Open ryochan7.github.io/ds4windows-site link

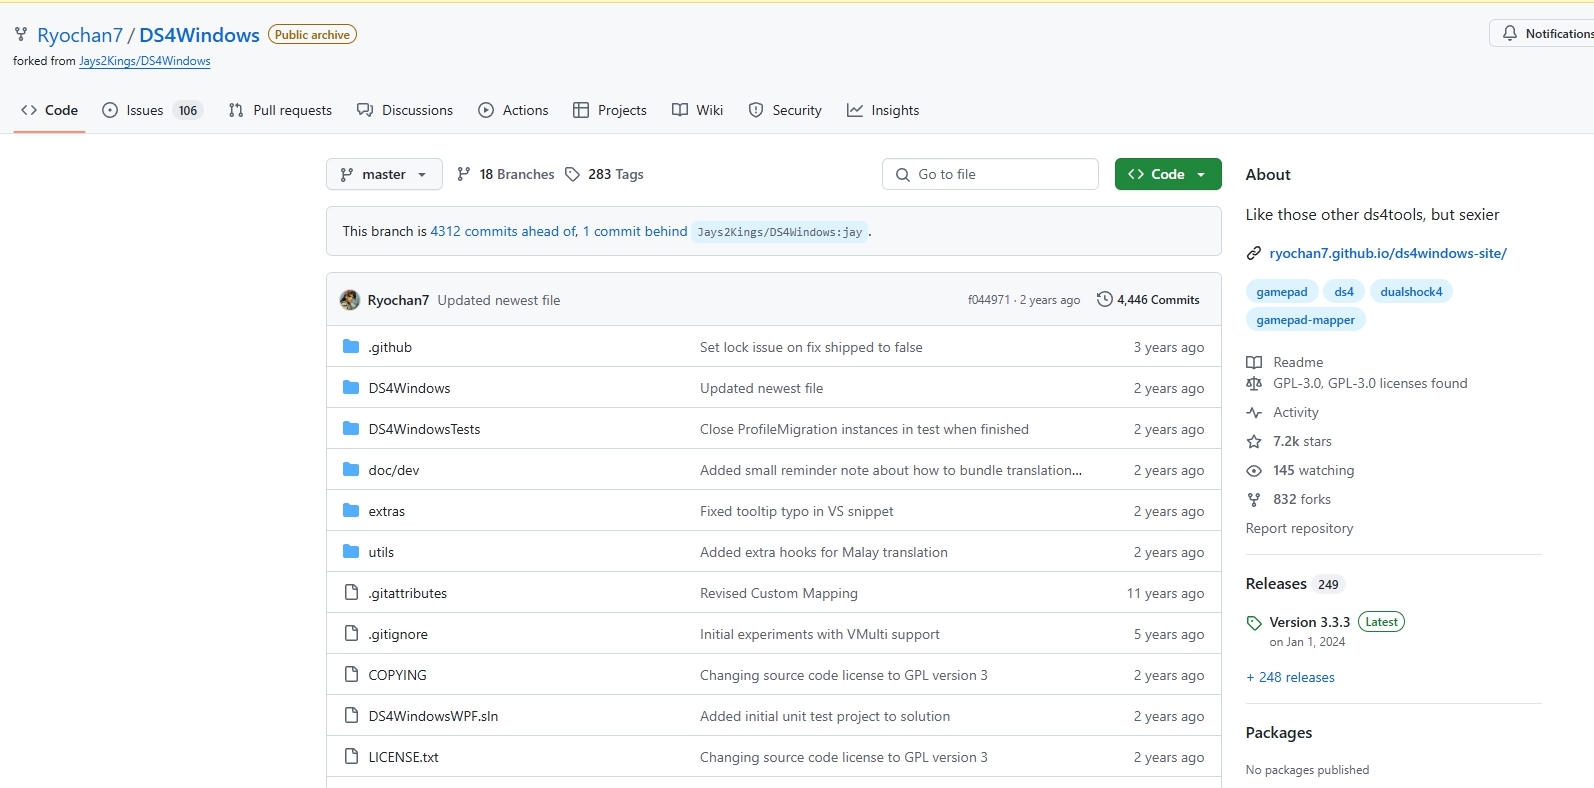1388,253
